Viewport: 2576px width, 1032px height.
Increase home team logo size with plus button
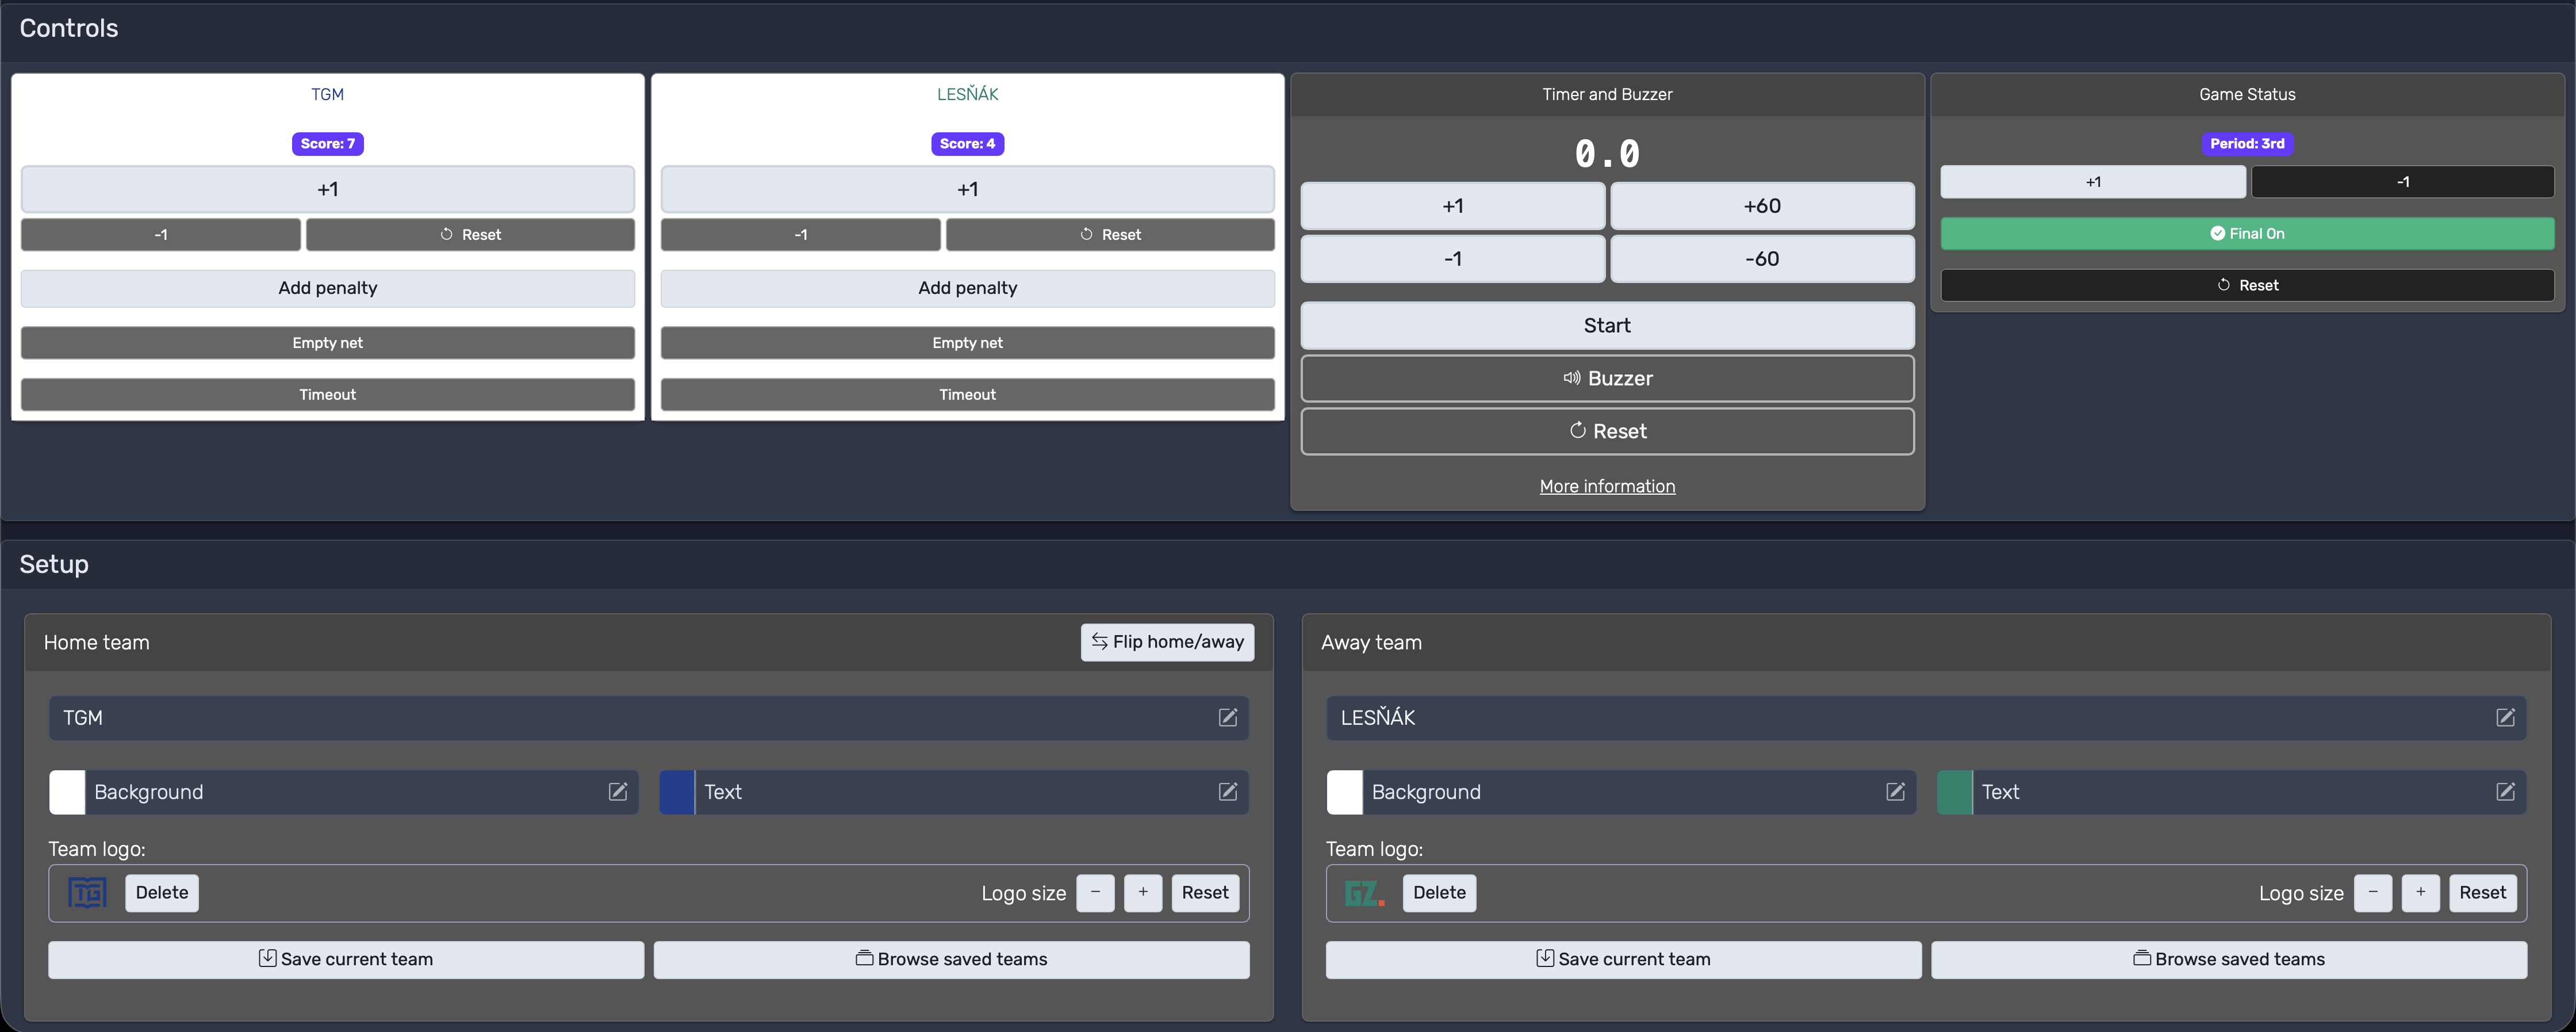(x=1143, y=893)
